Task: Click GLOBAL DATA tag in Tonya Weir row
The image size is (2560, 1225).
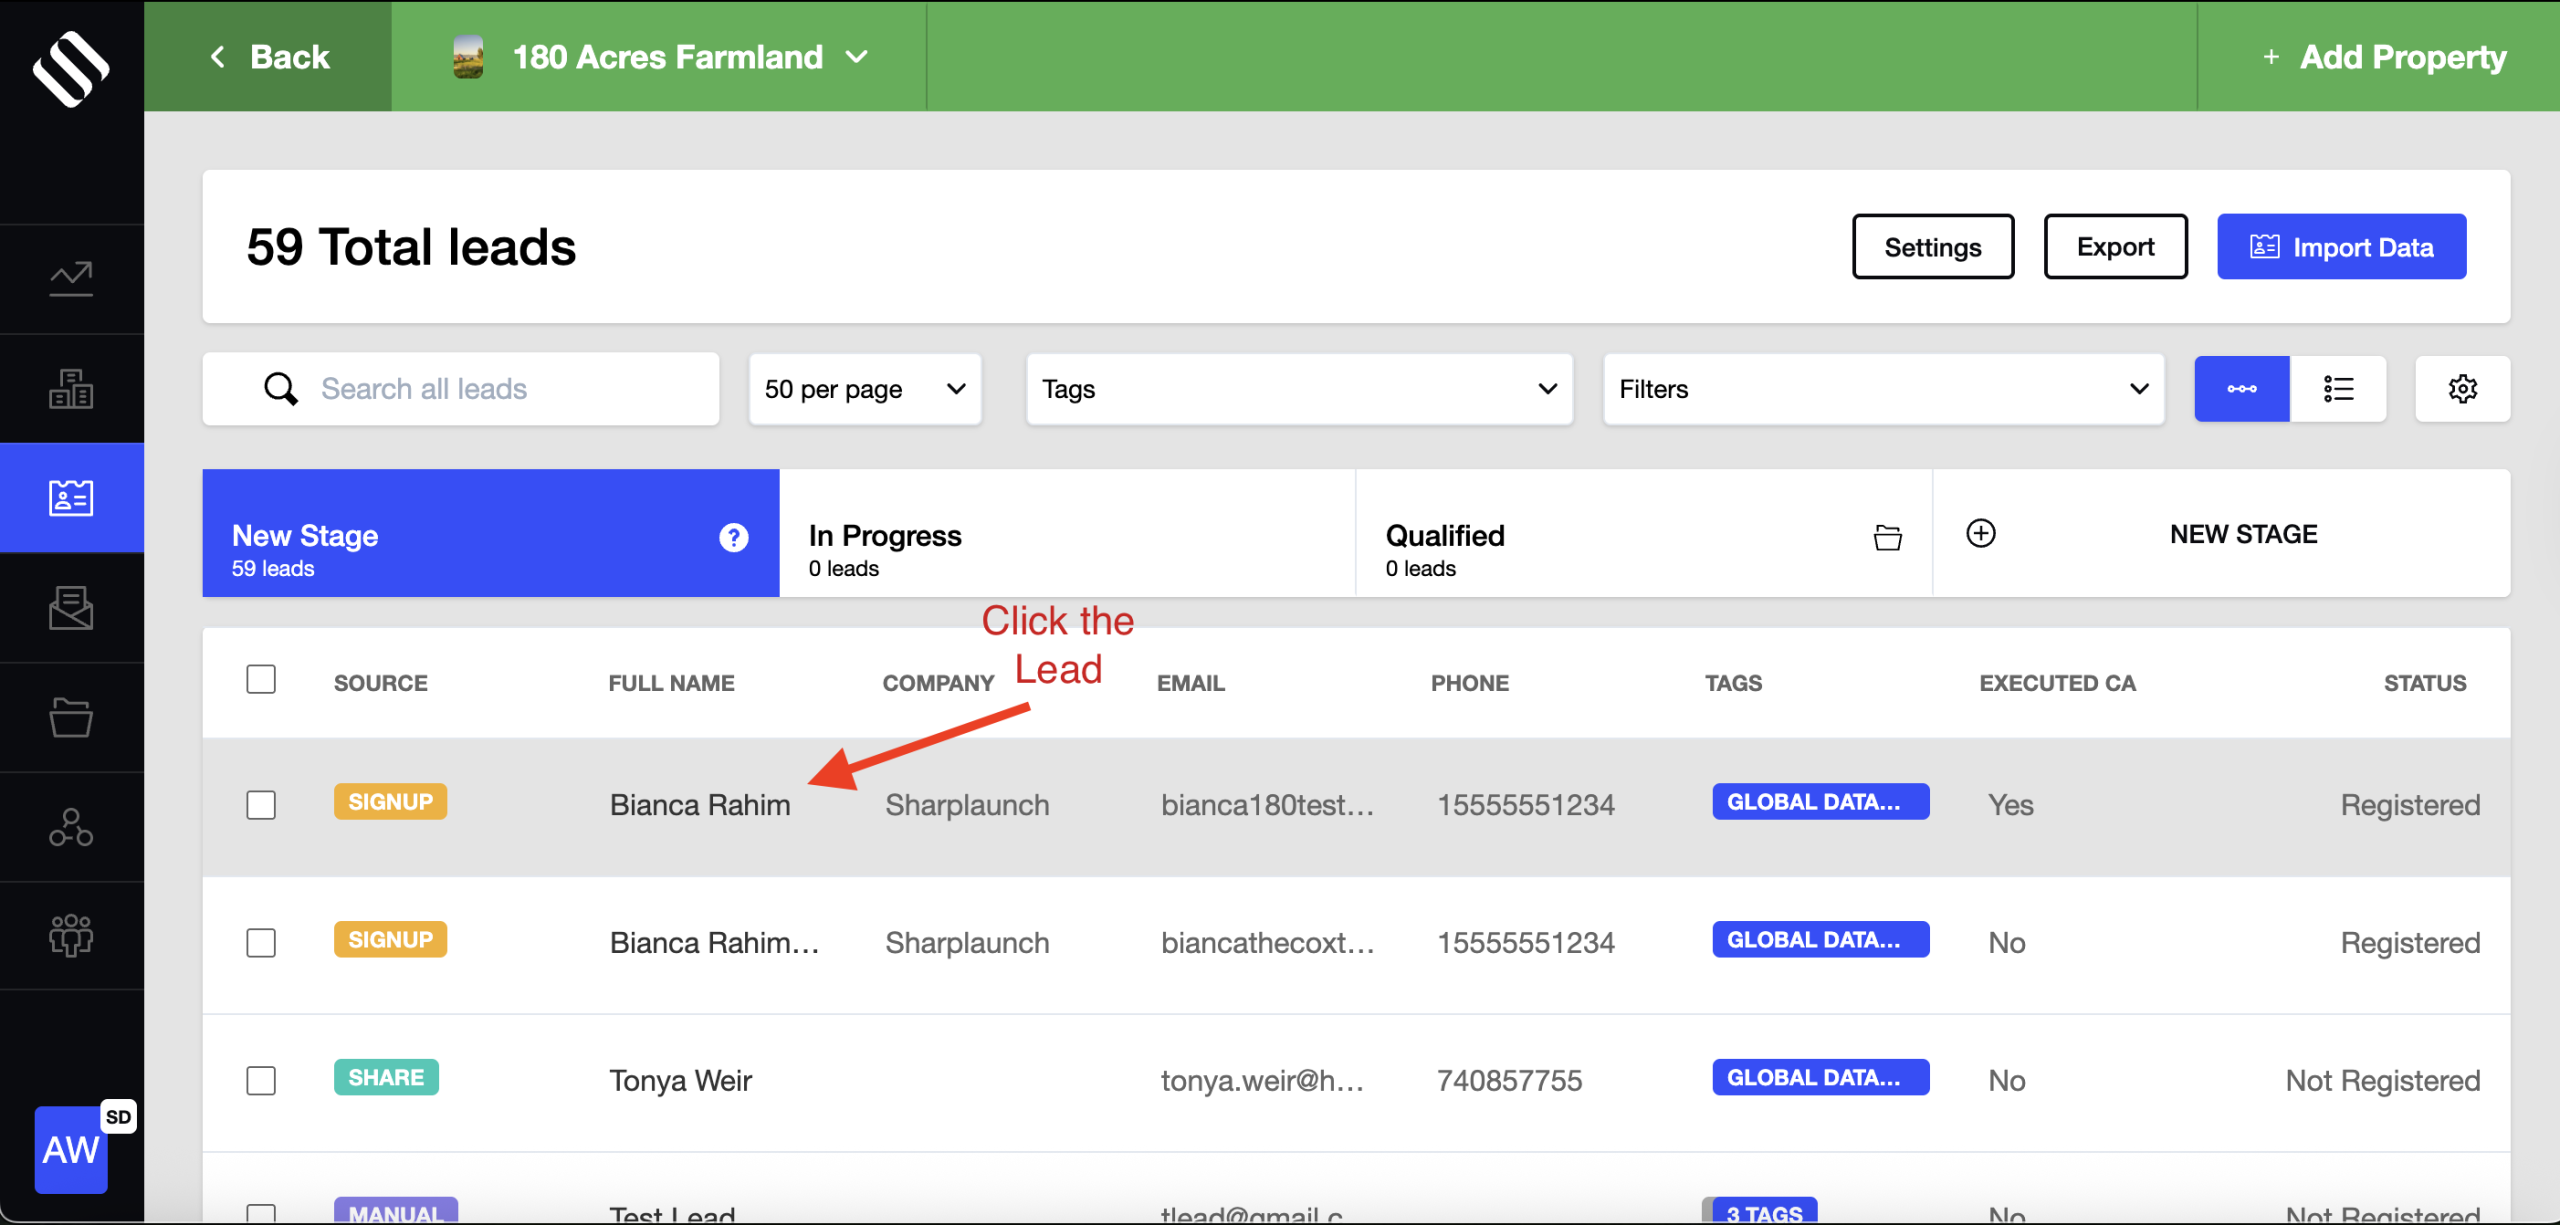Action: 1820,1078
